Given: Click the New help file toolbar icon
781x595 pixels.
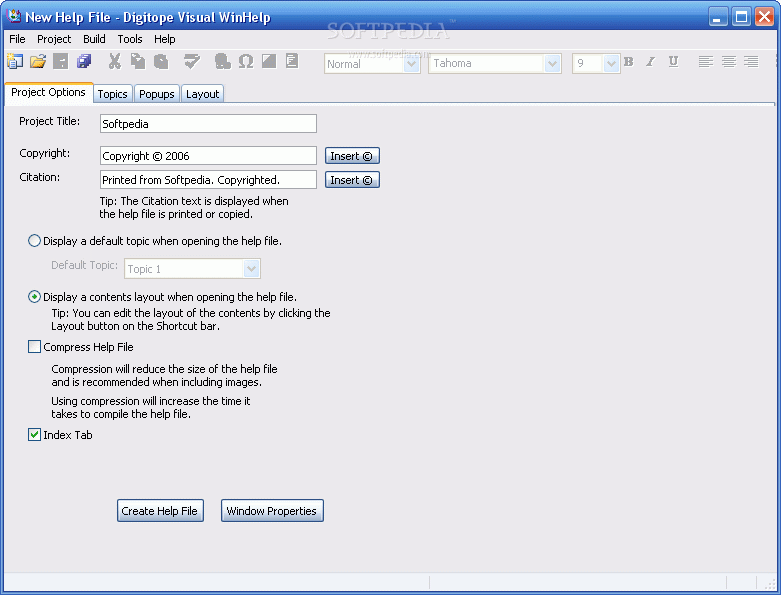Looking at the screenshot, I should [15, 61].
